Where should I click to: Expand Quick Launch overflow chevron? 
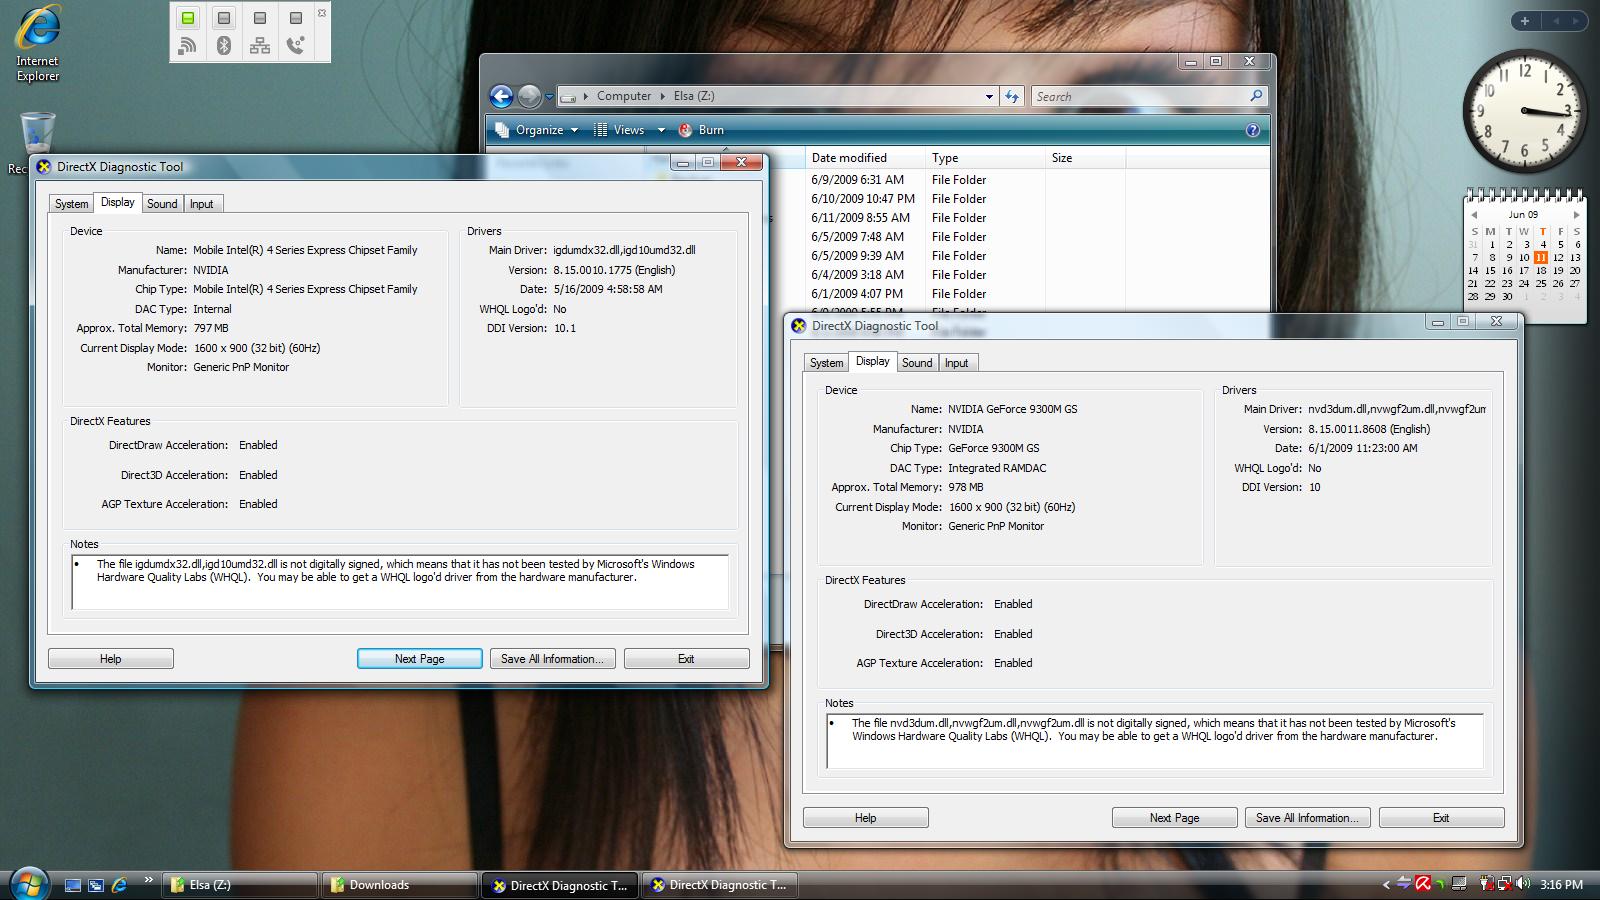(149, 880)
